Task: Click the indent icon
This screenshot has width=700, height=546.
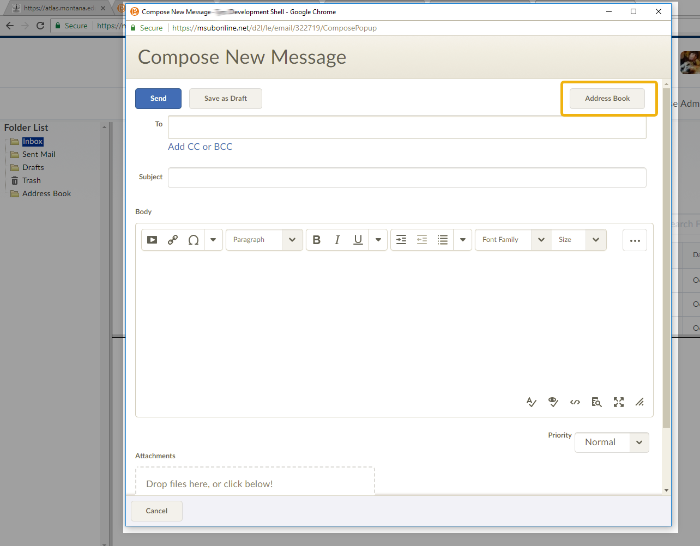Action: (x=401, y=240)
